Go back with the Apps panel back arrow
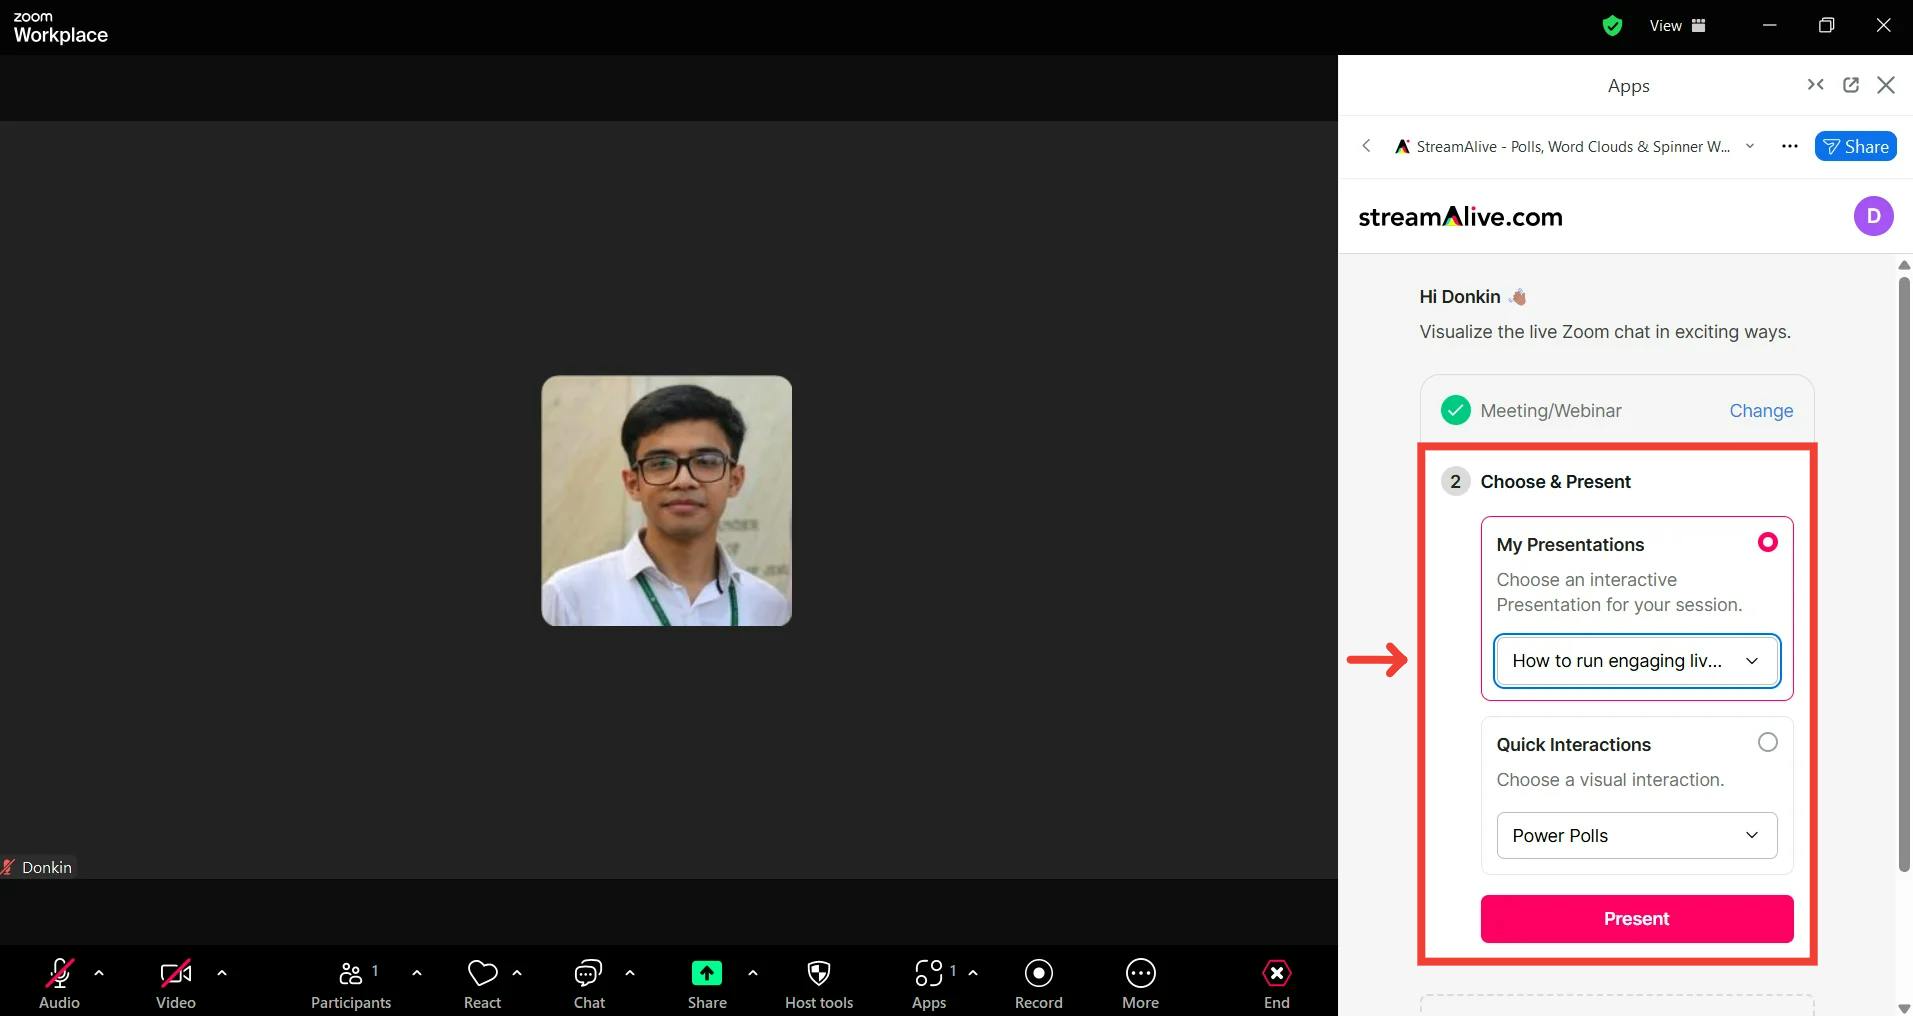Viewport: 1913px width, 1016px height. click(x=1366, y=146)
